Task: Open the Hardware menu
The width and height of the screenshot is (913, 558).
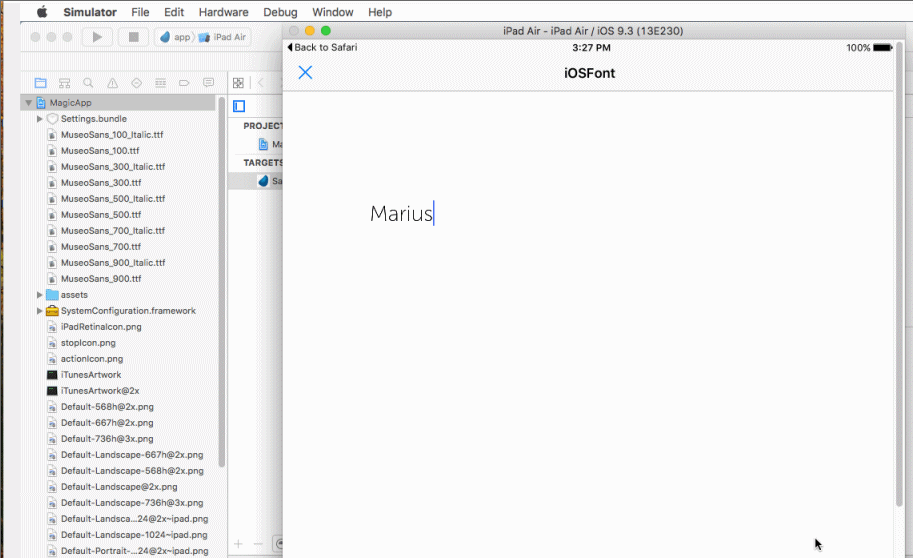Action: coord(223,12)
